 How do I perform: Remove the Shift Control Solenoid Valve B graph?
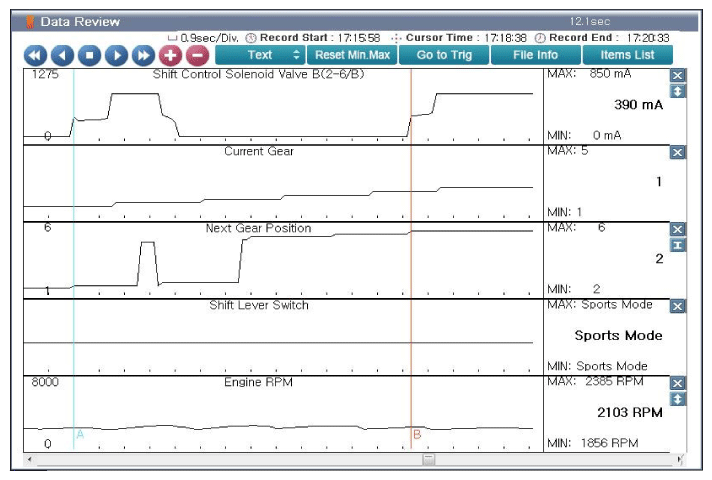(677, 75)
